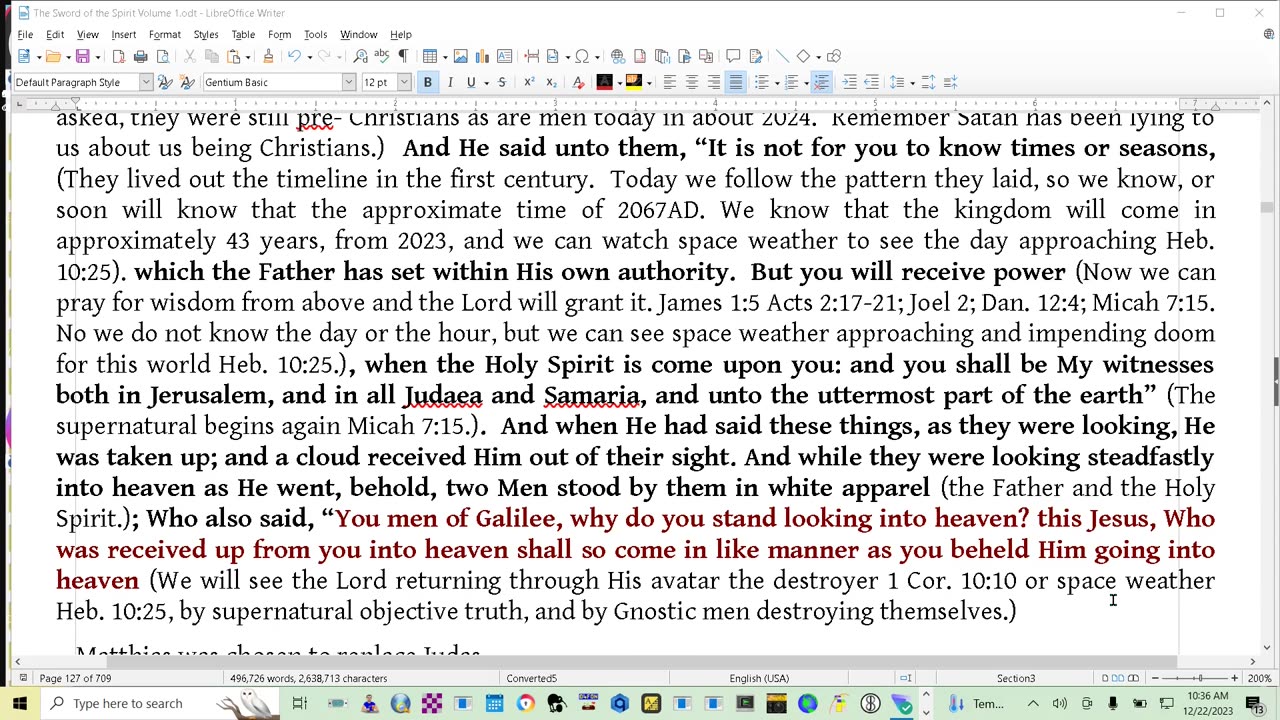Center-align the paragraph

click(691, 82)
